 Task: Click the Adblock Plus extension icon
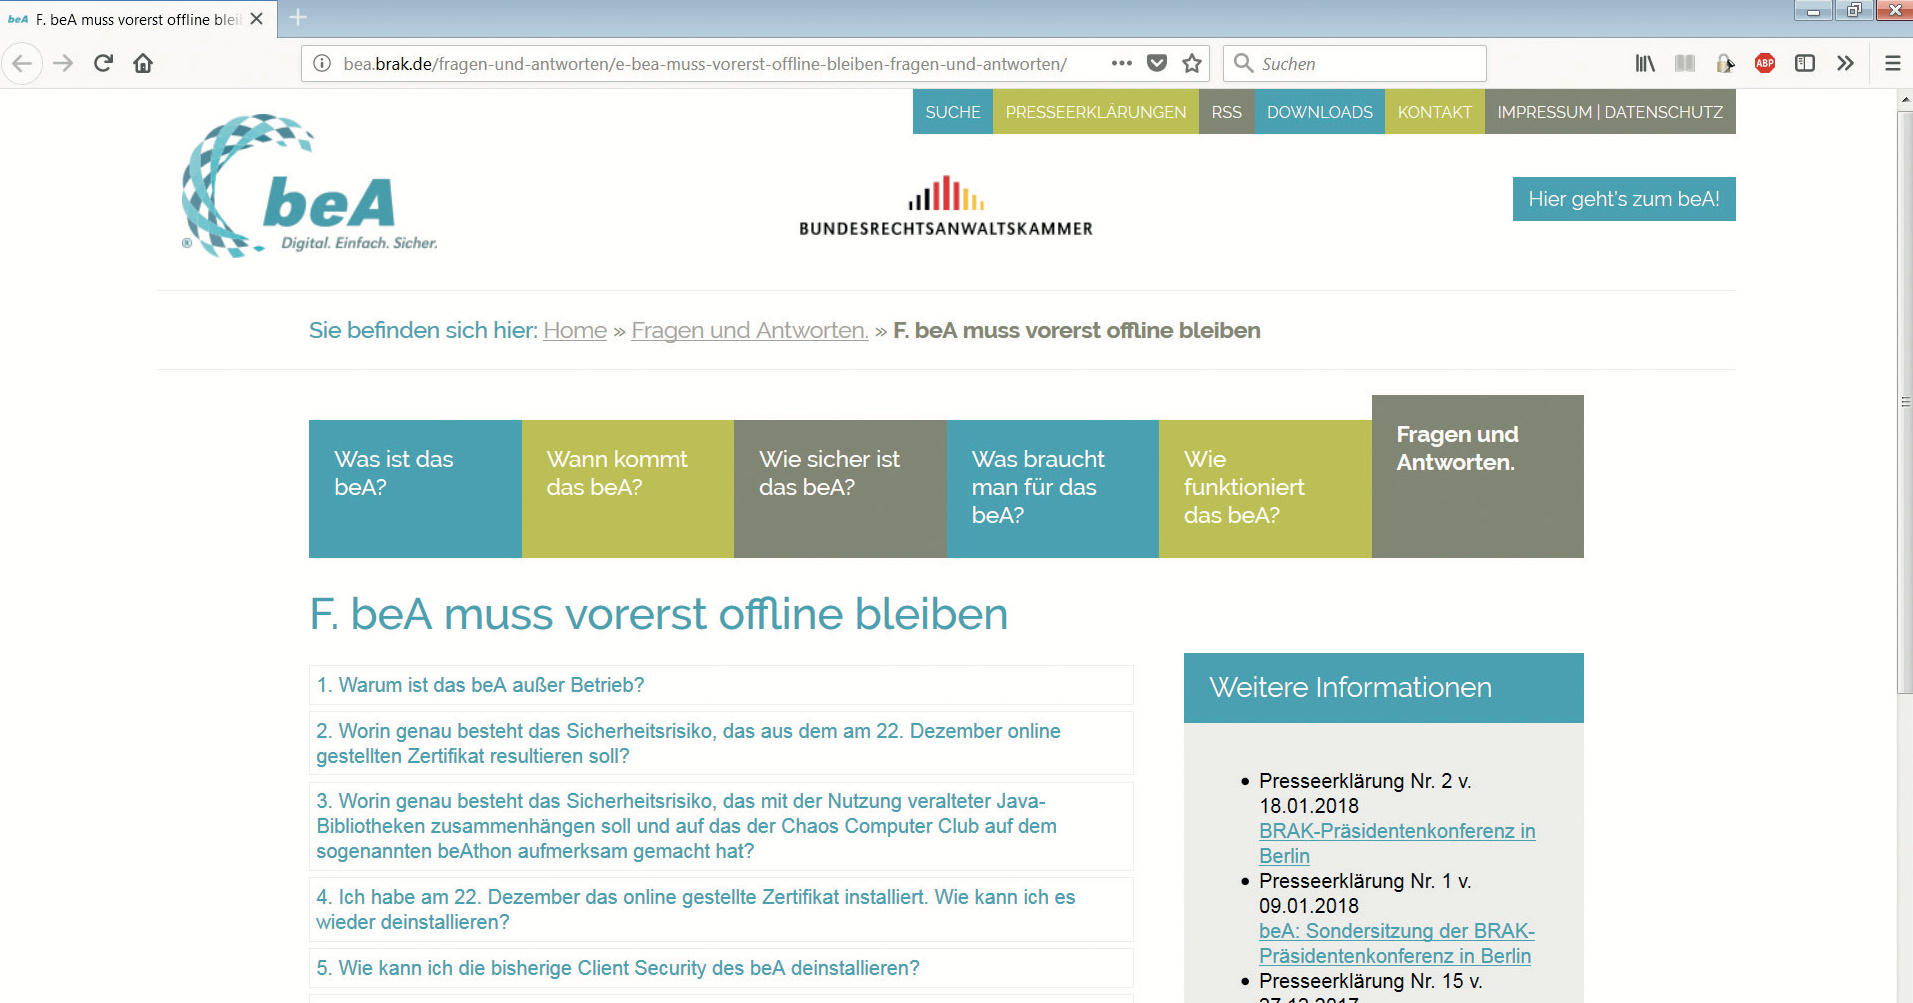pos(1764,63)
